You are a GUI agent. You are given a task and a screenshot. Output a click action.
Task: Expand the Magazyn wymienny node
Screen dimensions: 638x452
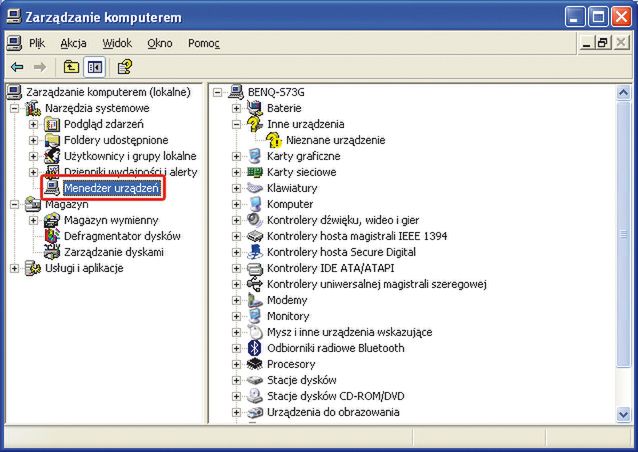click(33, 220)
